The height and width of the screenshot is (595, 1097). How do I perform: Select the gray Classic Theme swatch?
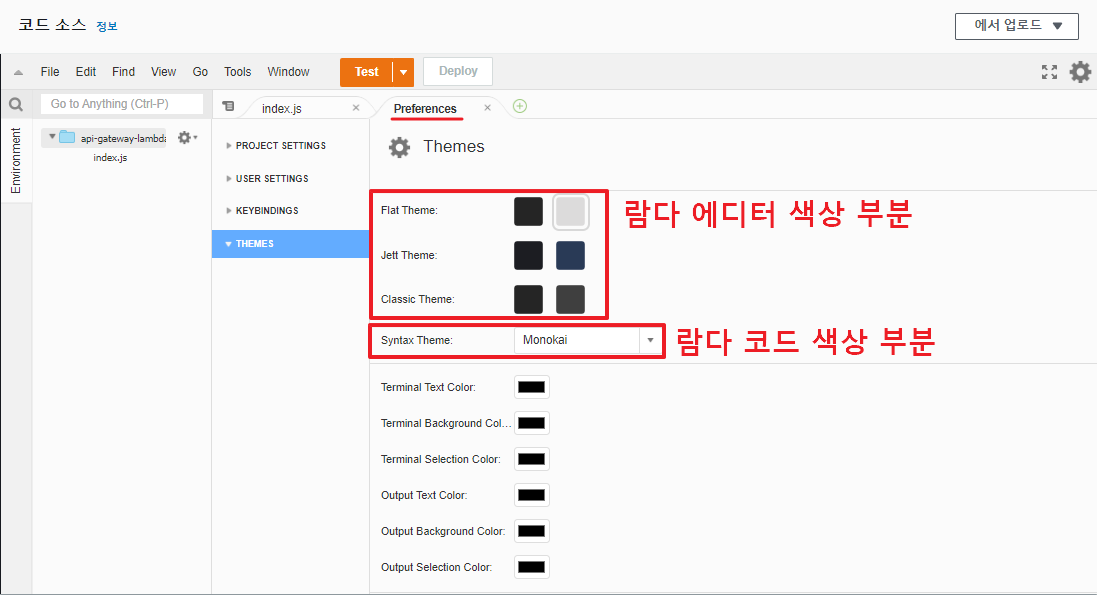coord(570,300)
